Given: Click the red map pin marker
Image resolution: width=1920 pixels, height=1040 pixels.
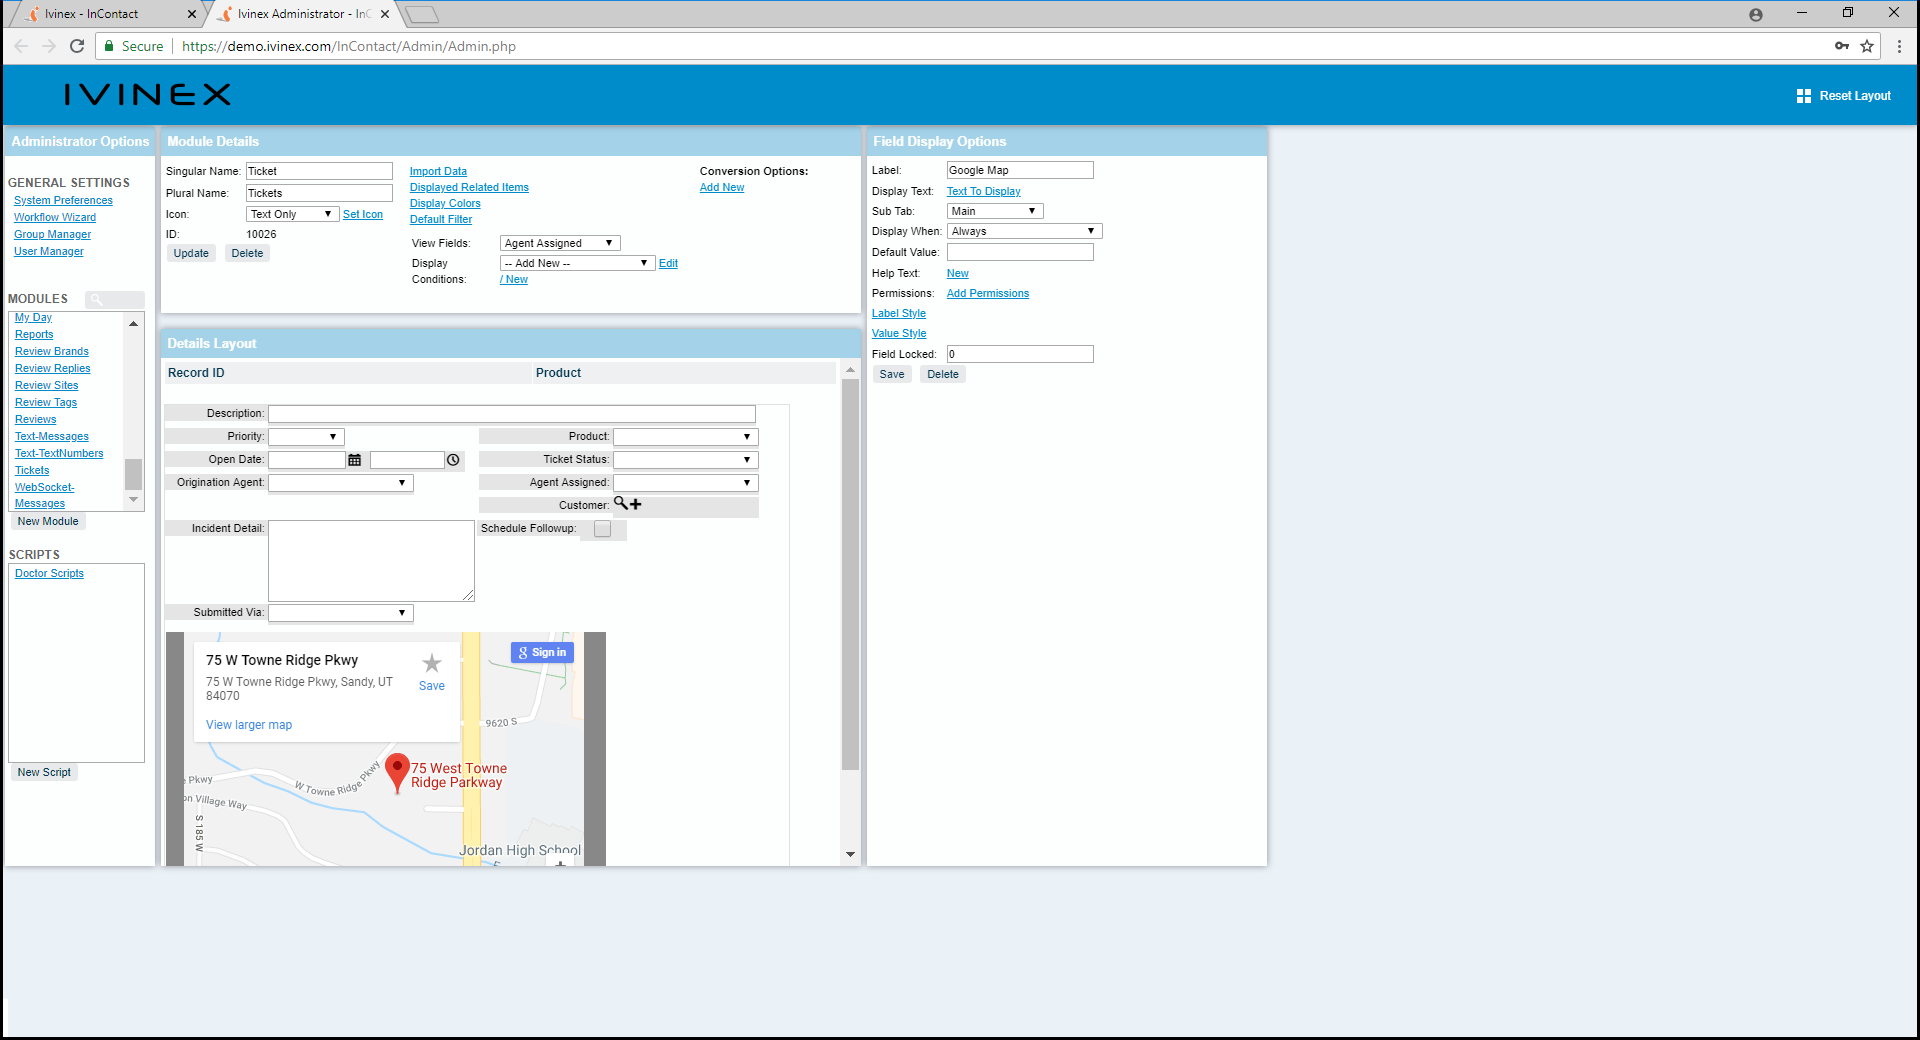Looking at the screenshot, I should click(x=397, y=773).
